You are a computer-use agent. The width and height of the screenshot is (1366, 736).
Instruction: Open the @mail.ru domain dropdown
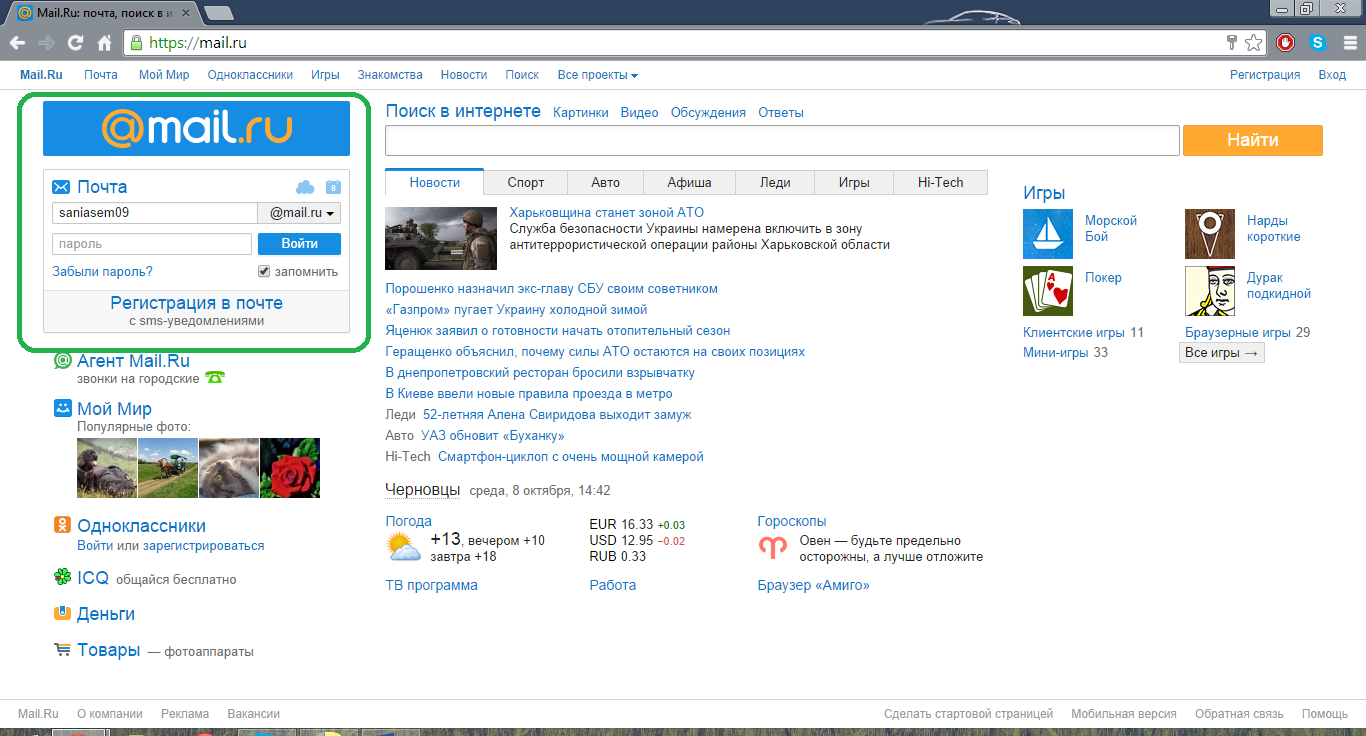[x=300, y=213]
